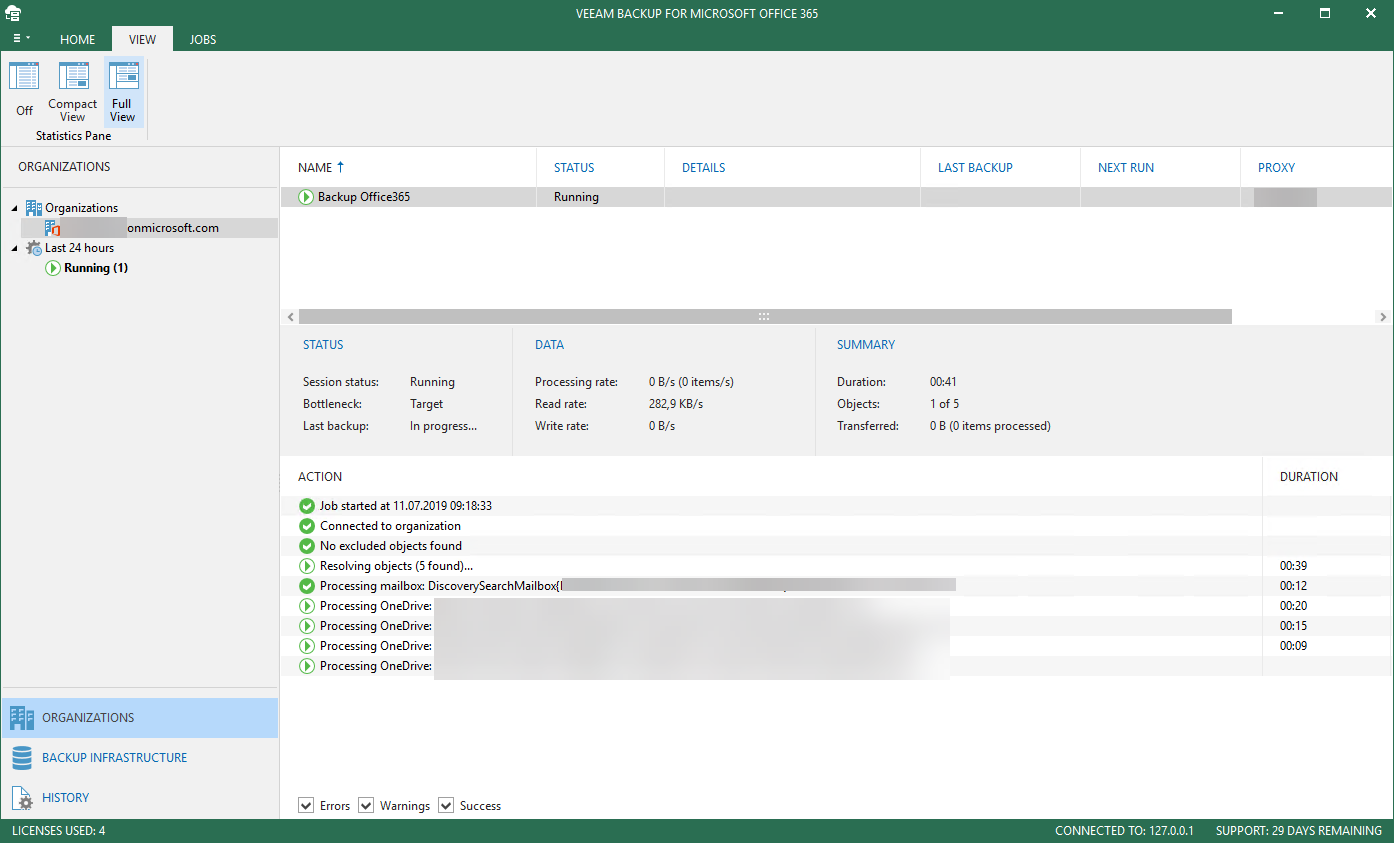The width and height of the screenshot is (1394, 843).
Task: Select Job started at 11.07.2019 row
Action: pyautogui.click(x=836, y=506)
